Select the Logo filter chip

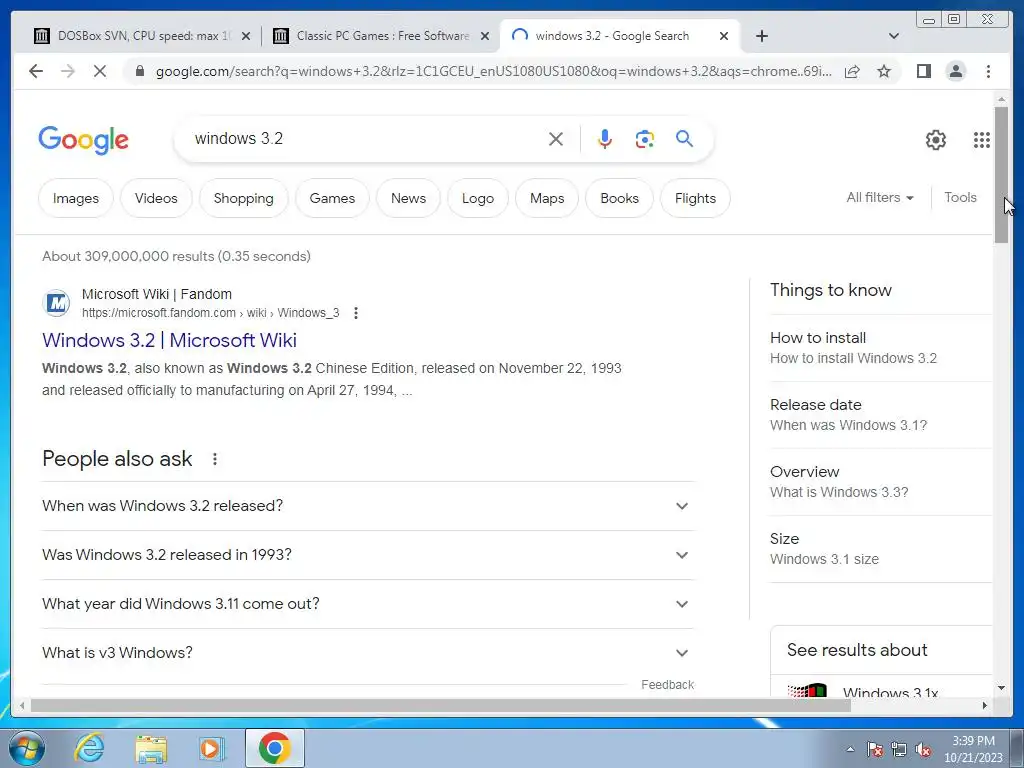[x=478, y=198]
